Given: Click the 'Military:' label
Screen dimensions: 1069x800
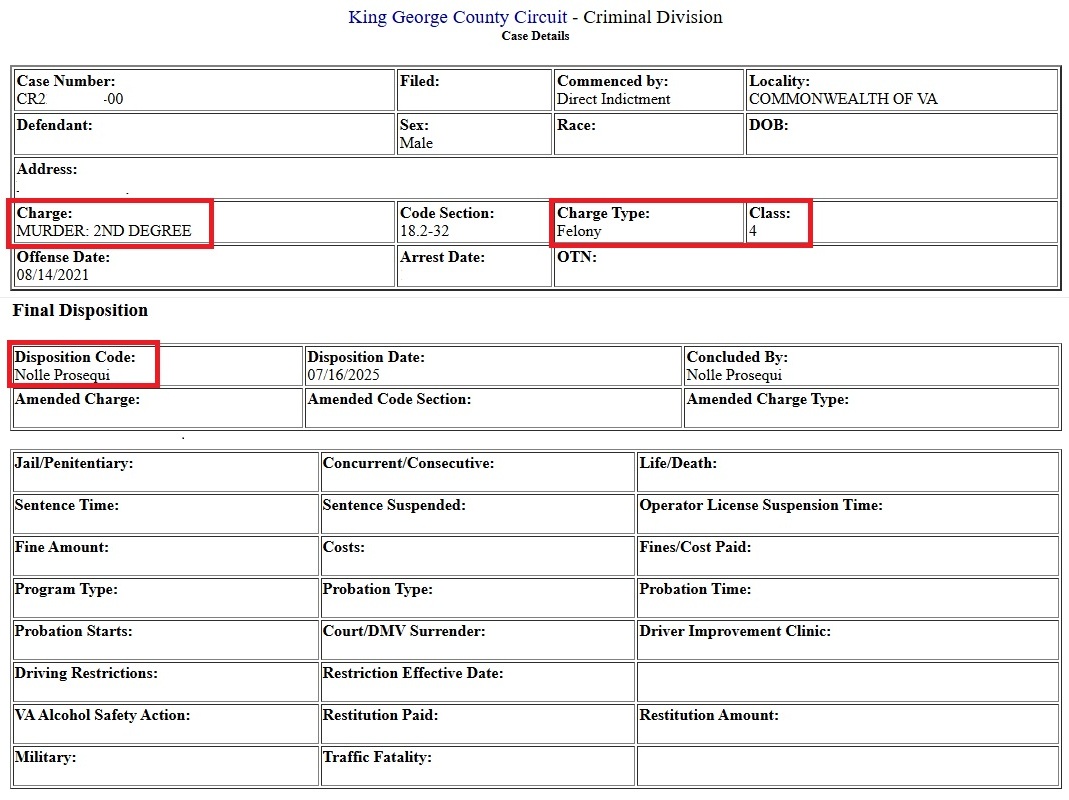Looking at the screenshot, I should (x=45, y=757).
